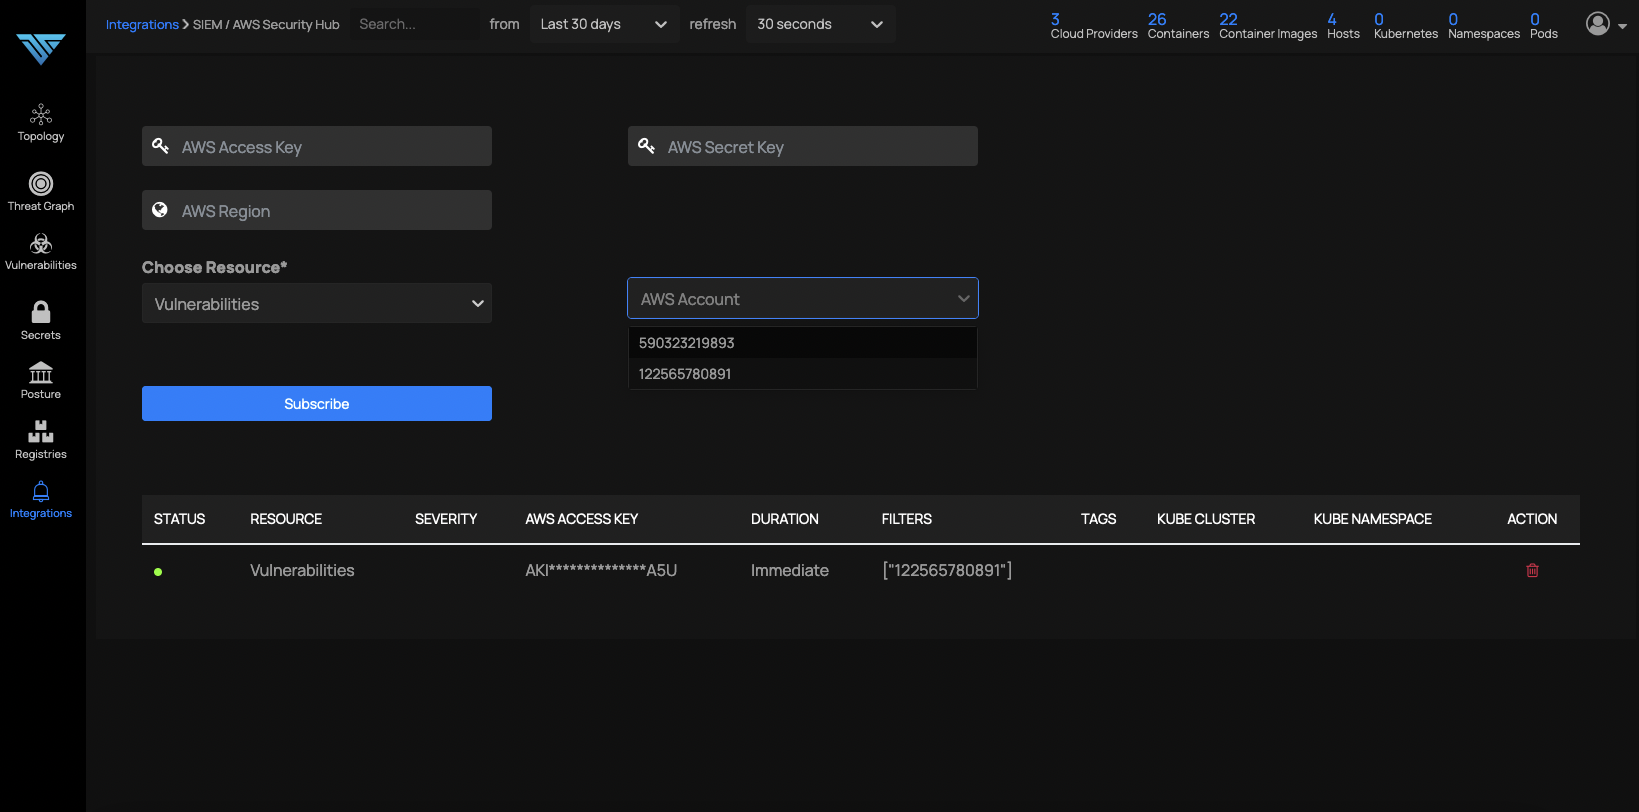The height and width of the screenshot is (812, 1639).
Task: Focus the Search input field
Action: (415, 24)
